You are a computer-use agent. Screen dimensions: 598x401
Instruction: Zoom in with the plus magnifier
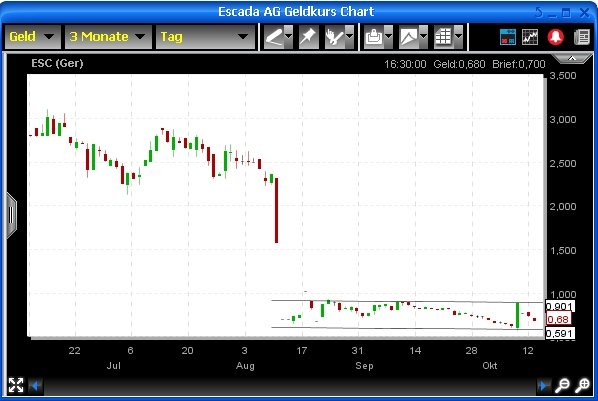[x=582, y=385]
